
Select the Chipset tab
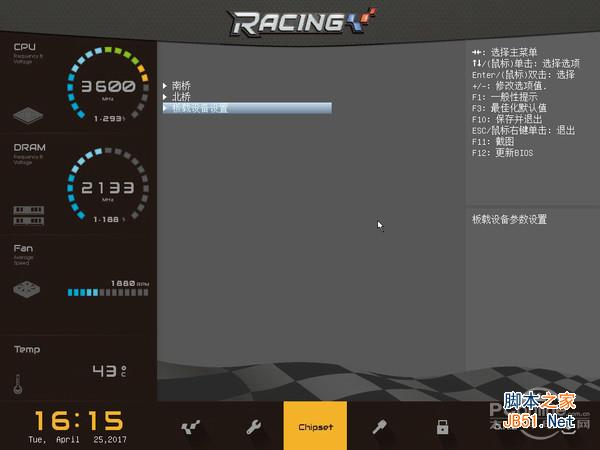pos(315,426)
